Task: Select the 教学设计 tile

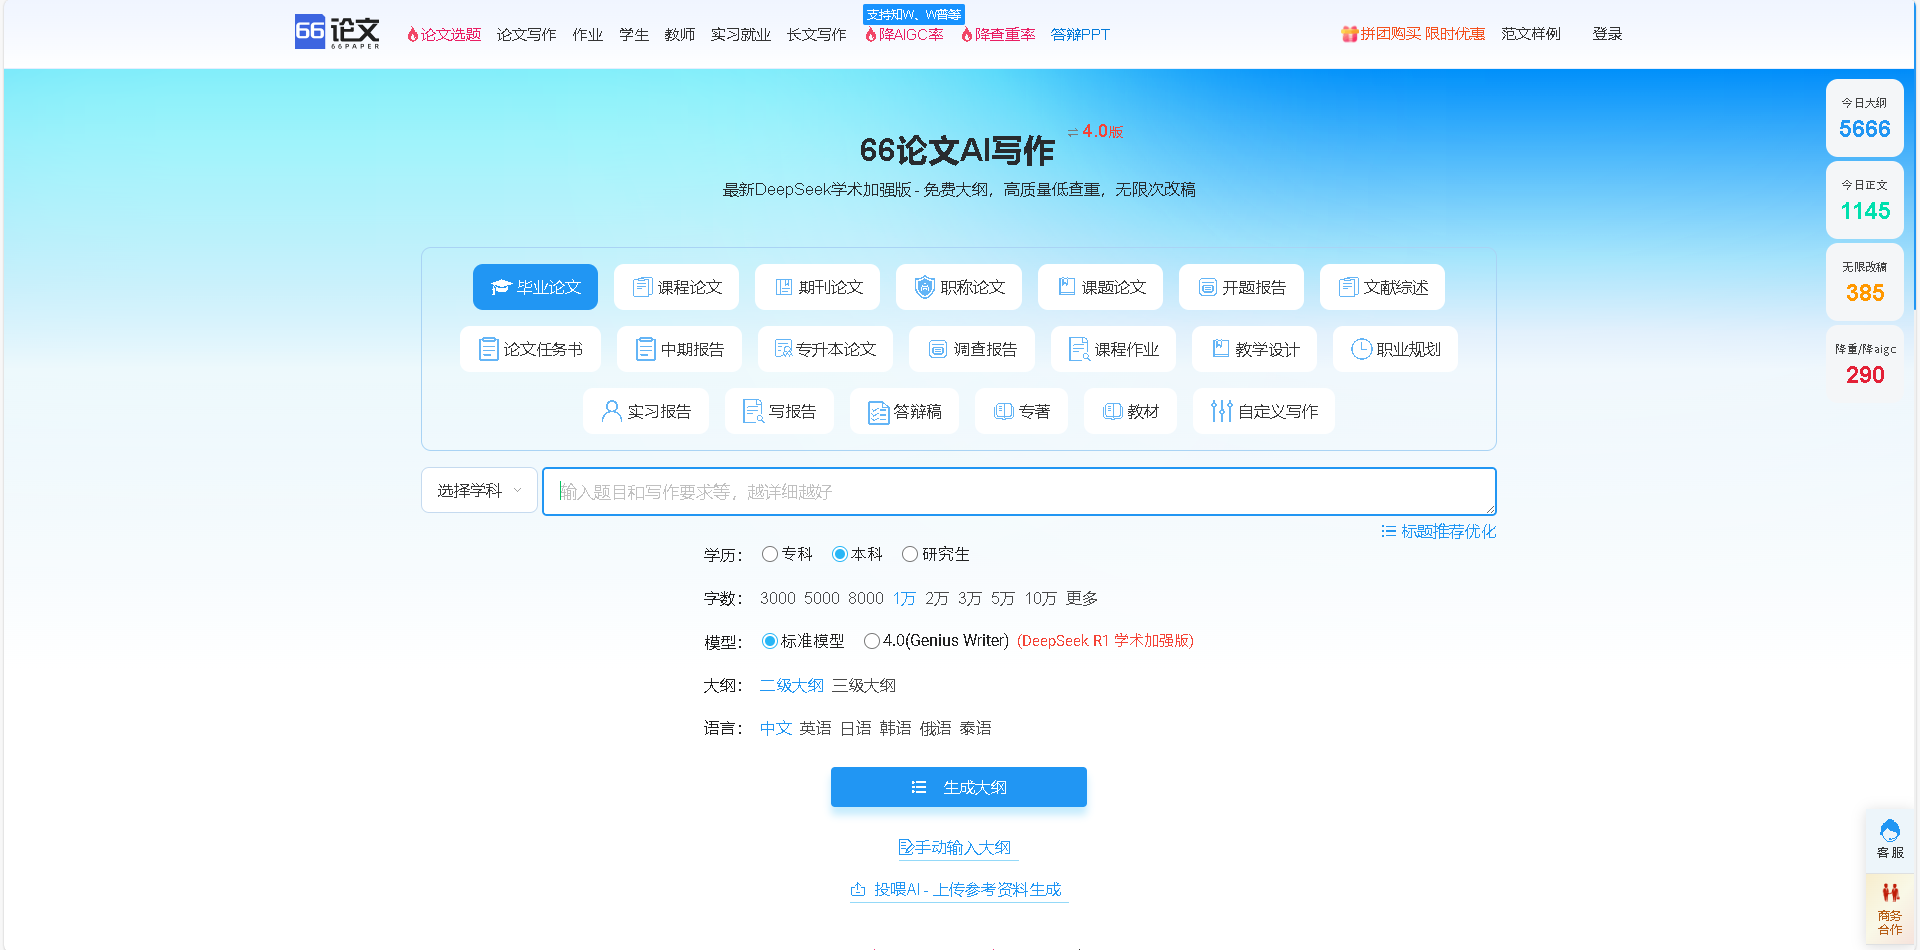Action: (1254, 349)
